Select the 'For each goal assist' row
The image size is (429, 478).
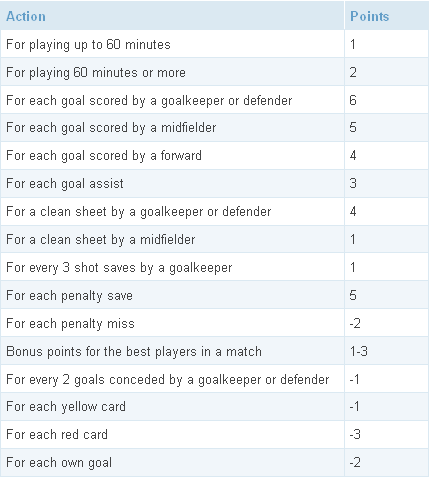click(x=214, y=183)
